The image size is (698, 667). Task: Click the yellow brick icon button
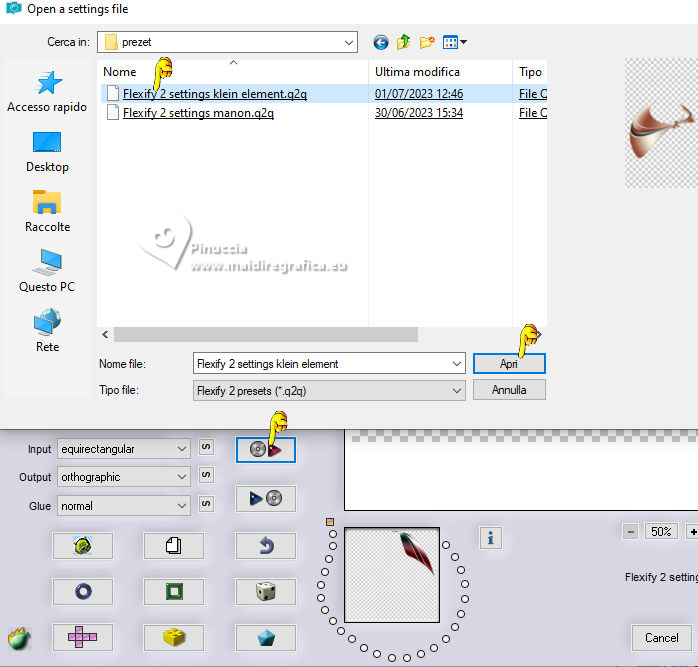click(x=174, y=637)
